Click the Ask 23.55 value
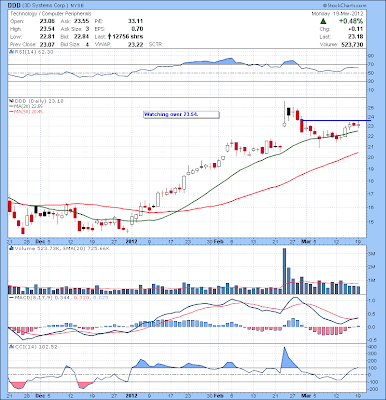 81,21
